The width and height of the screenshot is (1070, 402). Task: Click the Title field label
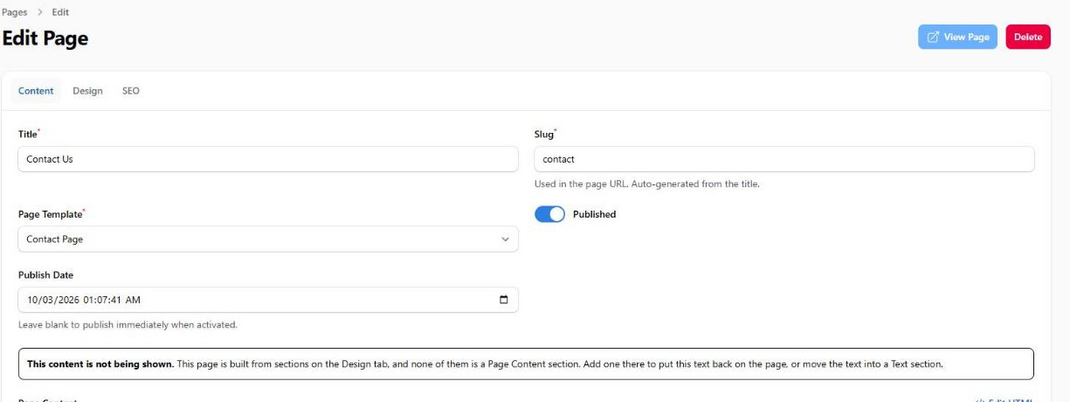point(28,134)
